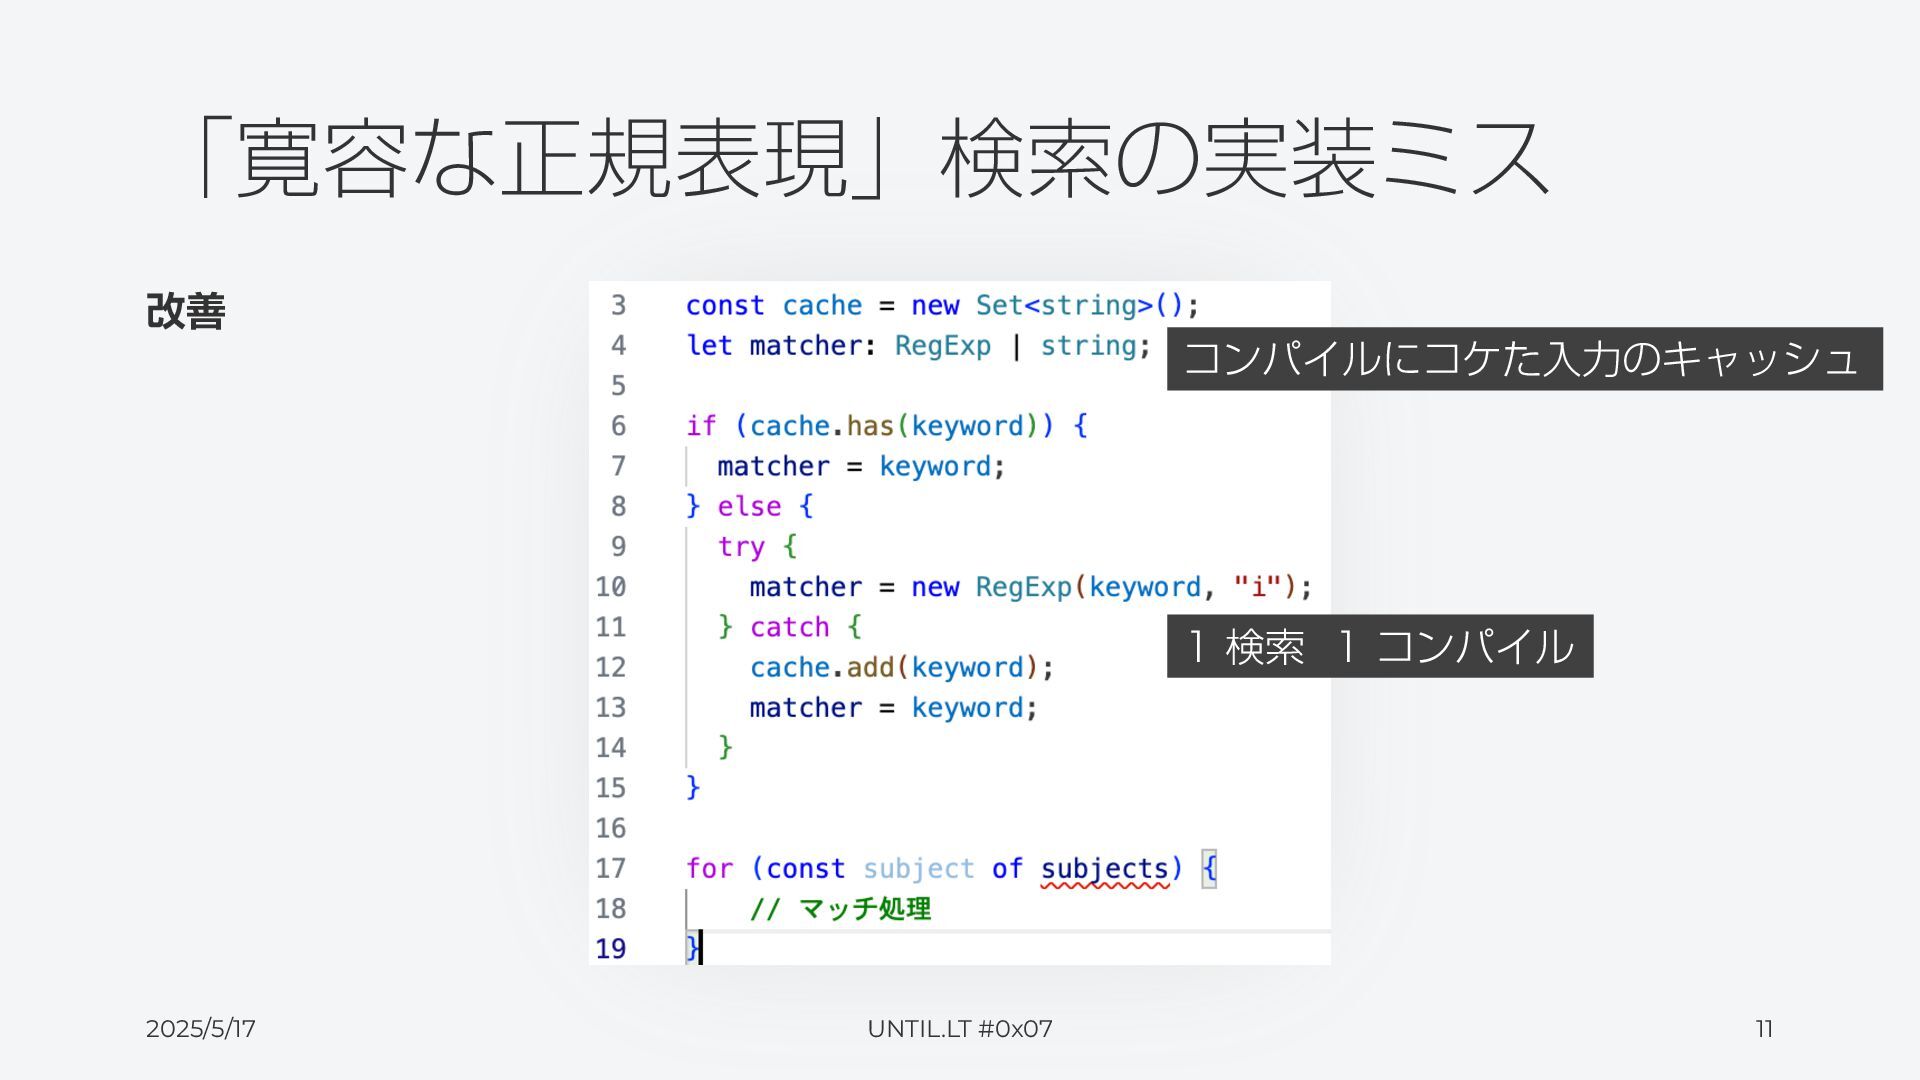Click the footer text UNTIL.LT #0x07
This screenshot has height=1080, width=1920.
(960, 1029)
